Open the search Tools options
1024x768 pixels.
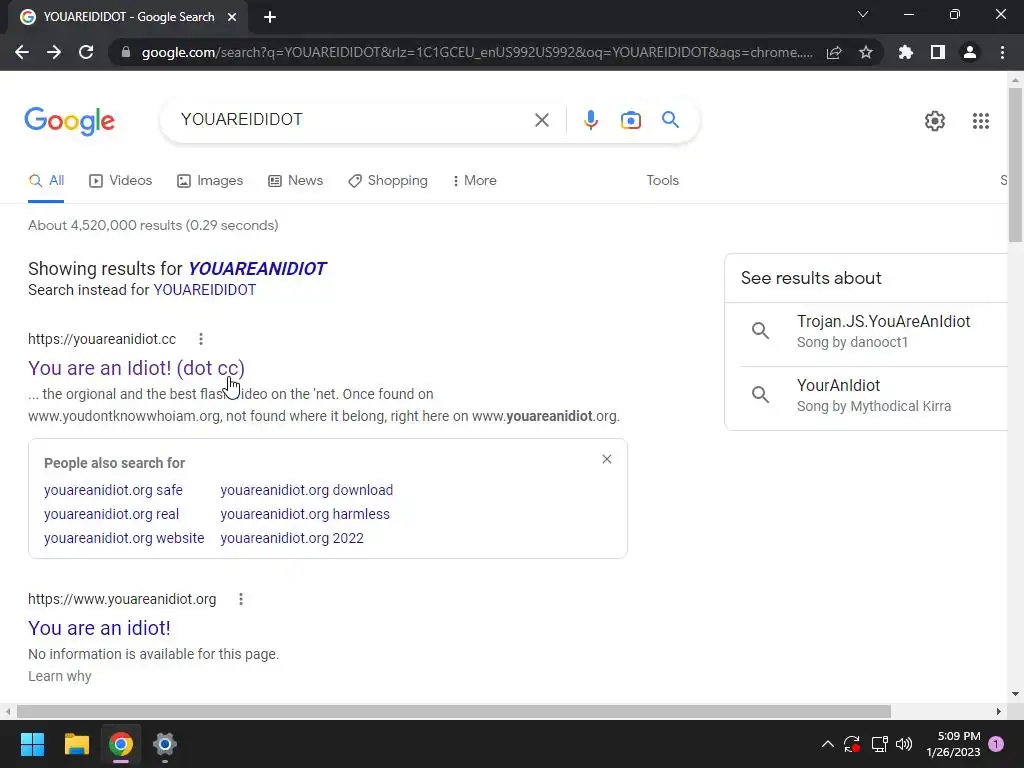coord(662,180)
